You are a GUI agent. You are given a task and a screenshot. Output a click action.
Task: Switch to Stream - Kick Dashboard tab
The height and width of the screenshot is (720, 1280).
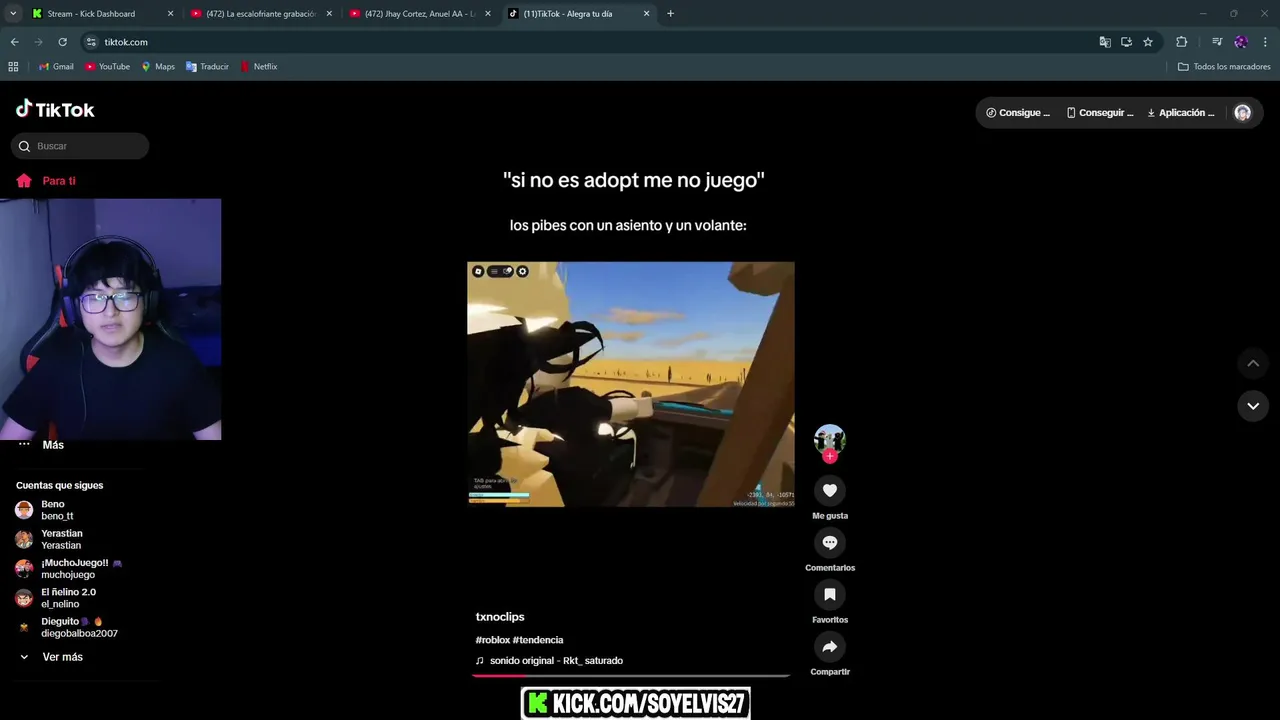click(102, 14)
